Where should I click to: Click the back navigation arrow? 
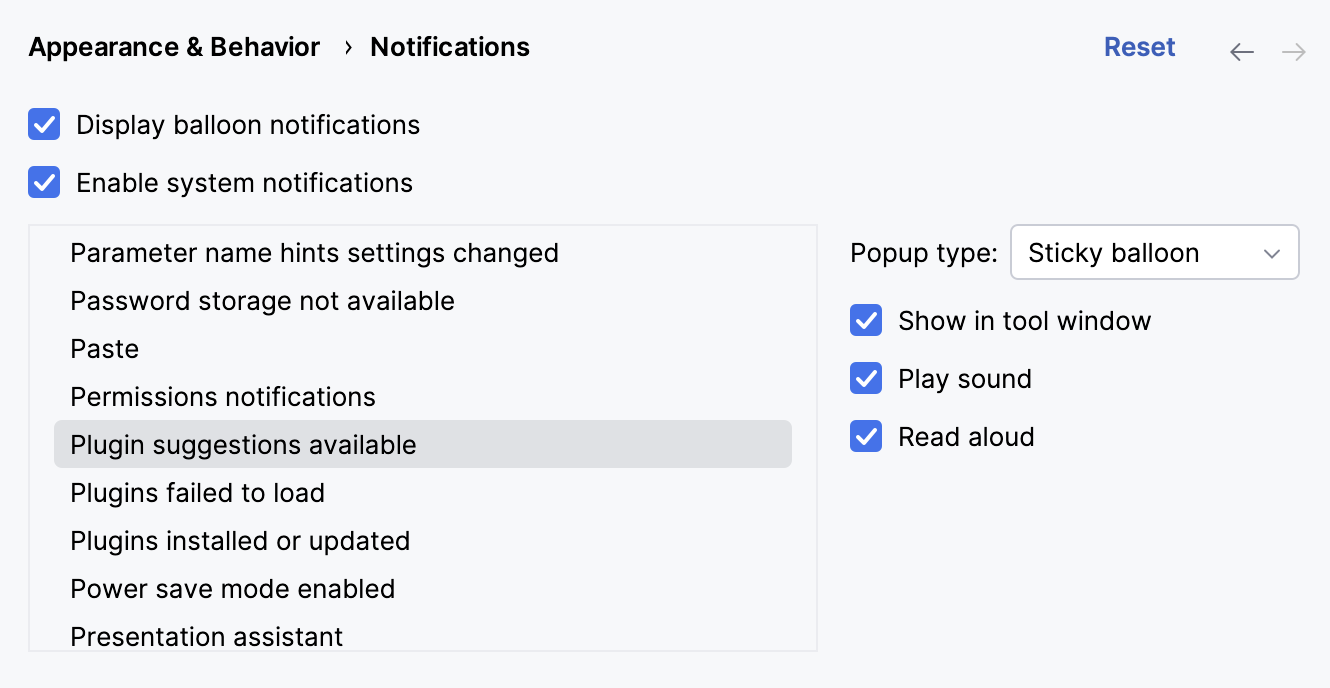tap(1242, 51)
